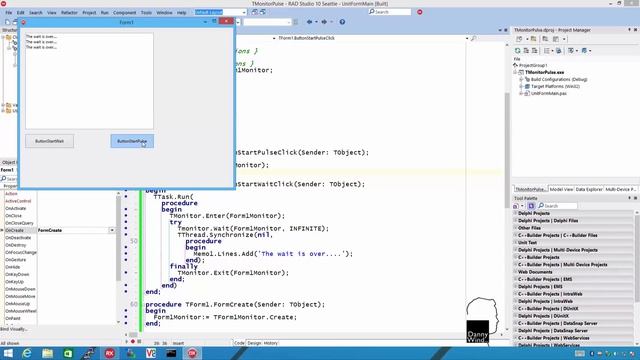Open the Tools menu

tap(146, 13)
